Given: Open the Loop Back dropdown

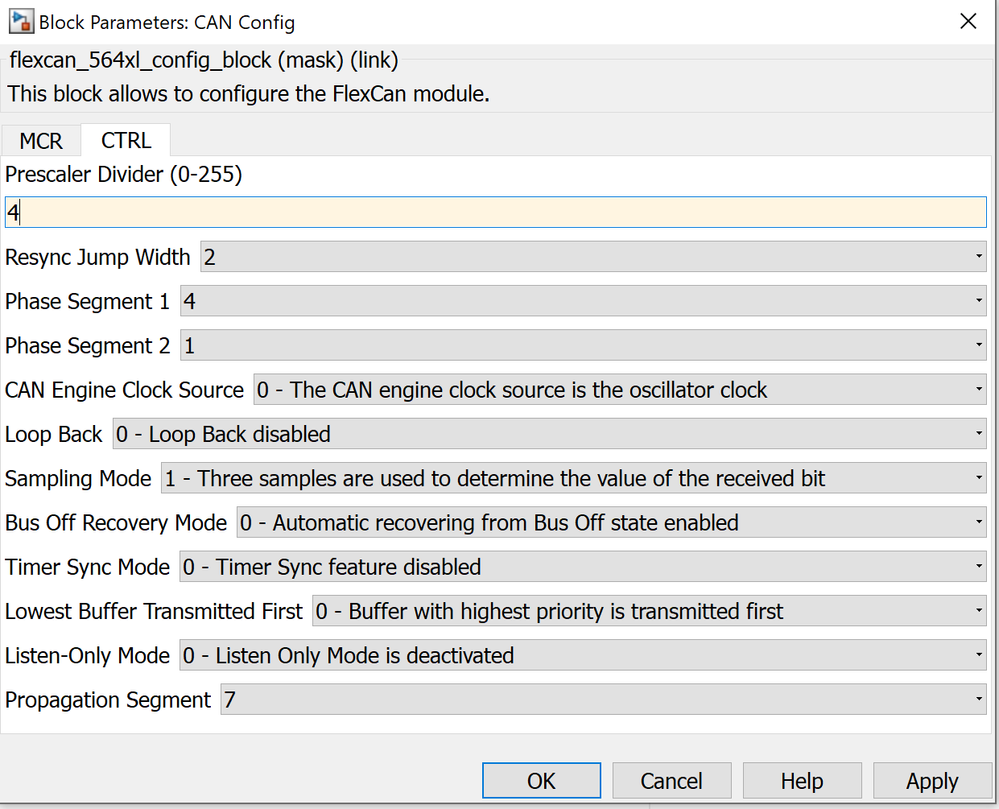Looking at the screenshot, I should [x=550, y=434].
